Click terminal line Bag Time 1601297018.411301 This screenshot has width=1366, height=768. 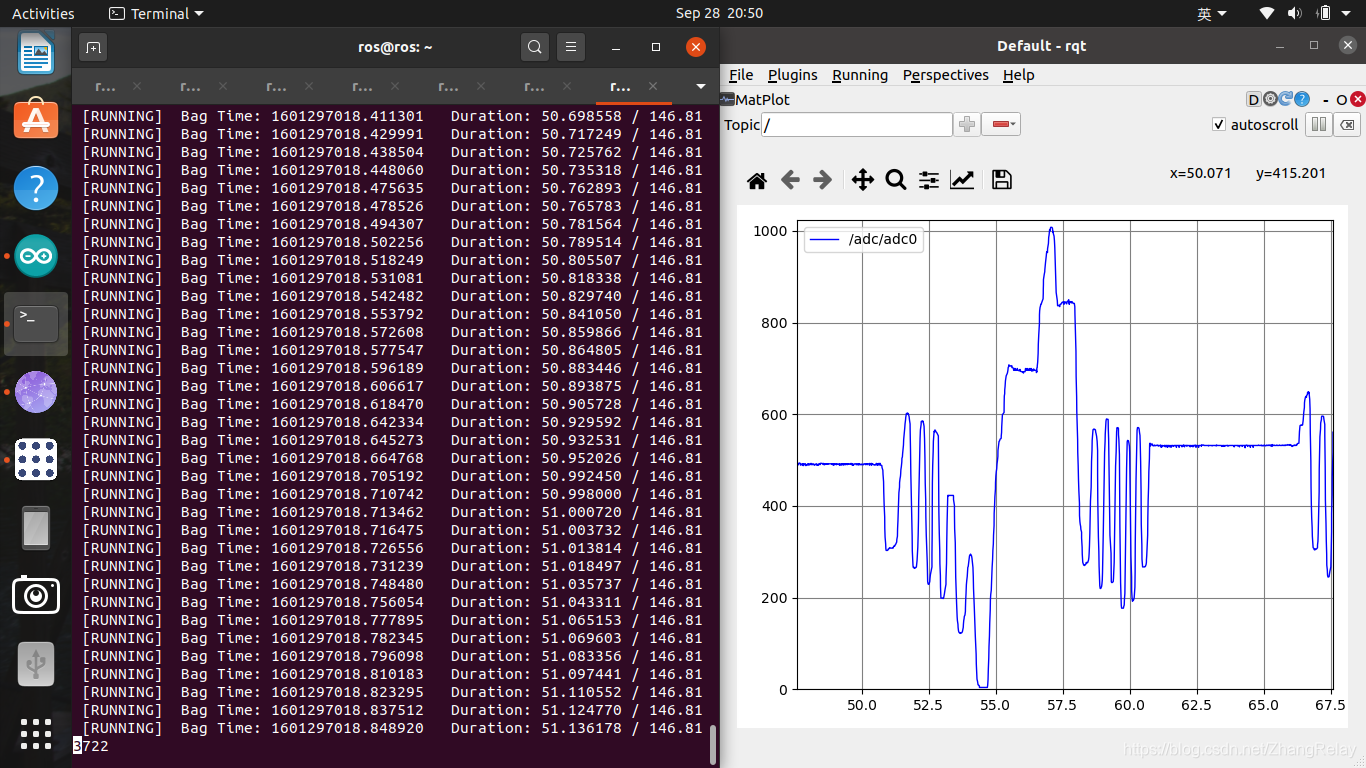coord(392,116)
